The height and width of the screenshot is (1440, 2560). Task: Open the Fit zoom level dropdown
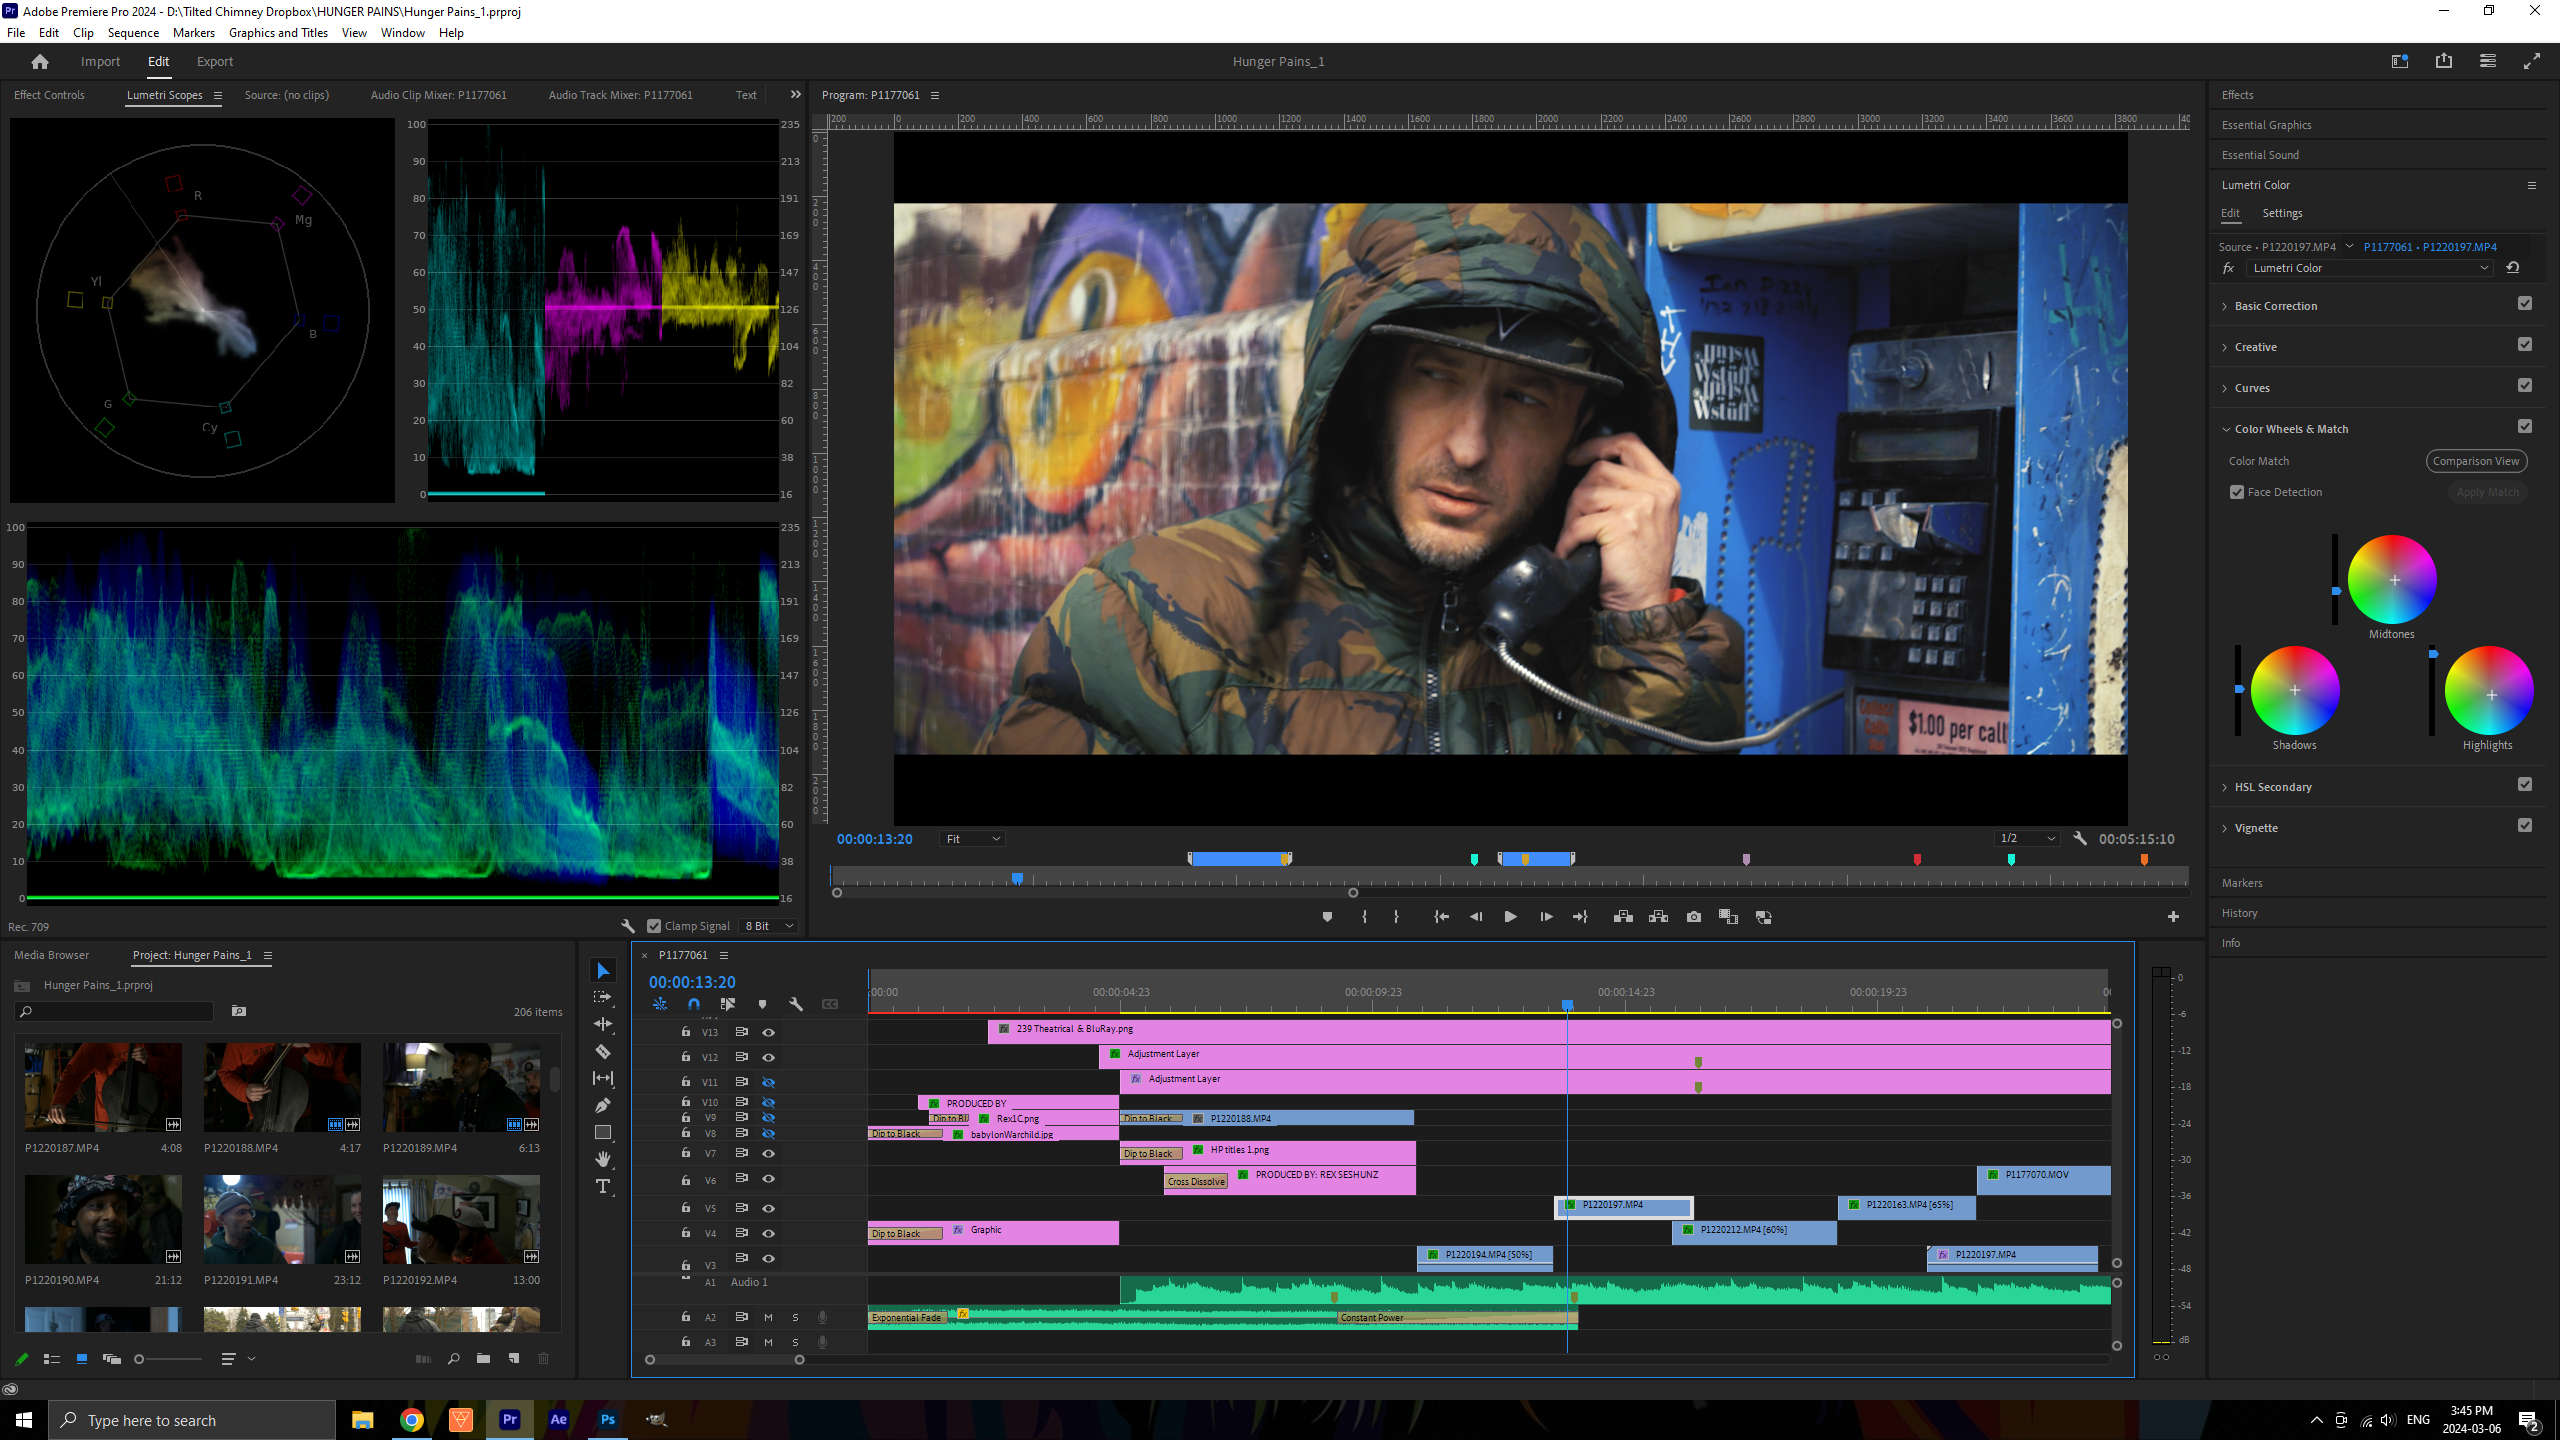(972, 839)
